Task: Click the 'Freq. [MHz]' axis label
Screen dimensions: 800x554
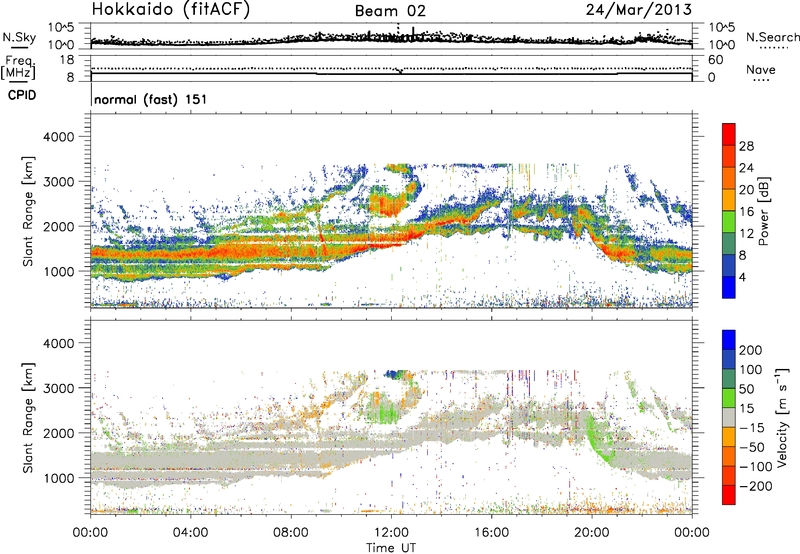Action: tap(18, 68)
